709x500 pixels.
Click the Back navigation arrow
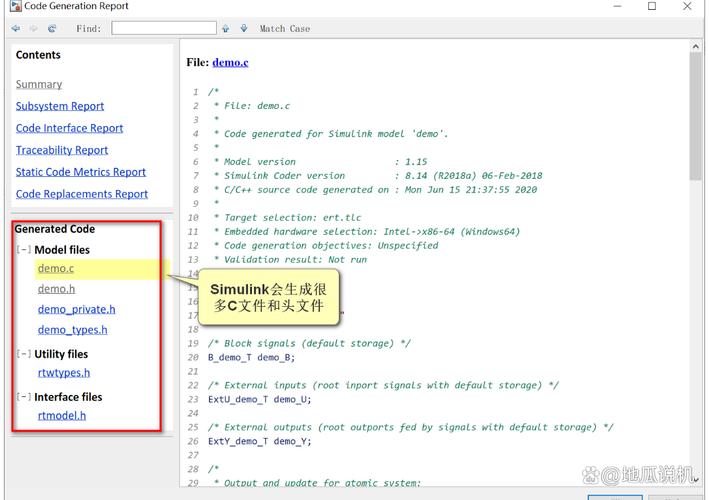tap(16, 29)
